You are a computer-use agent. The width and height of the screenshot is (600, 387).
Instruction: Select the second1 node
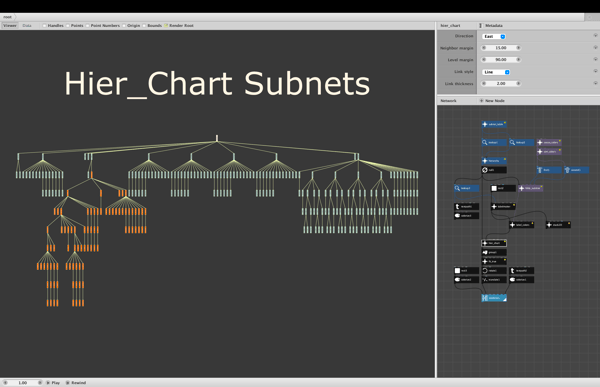577,170
